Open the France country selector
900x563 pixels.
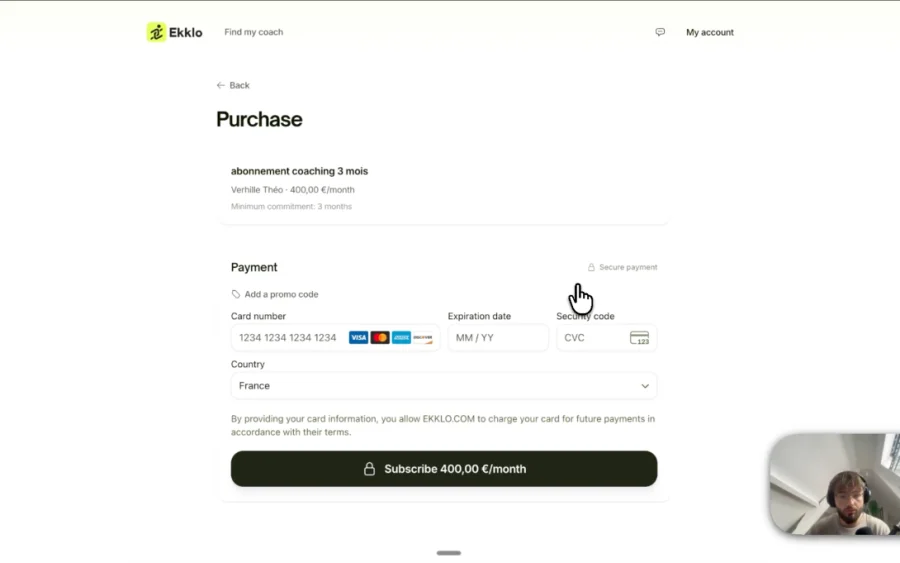(x=444, y=386)
